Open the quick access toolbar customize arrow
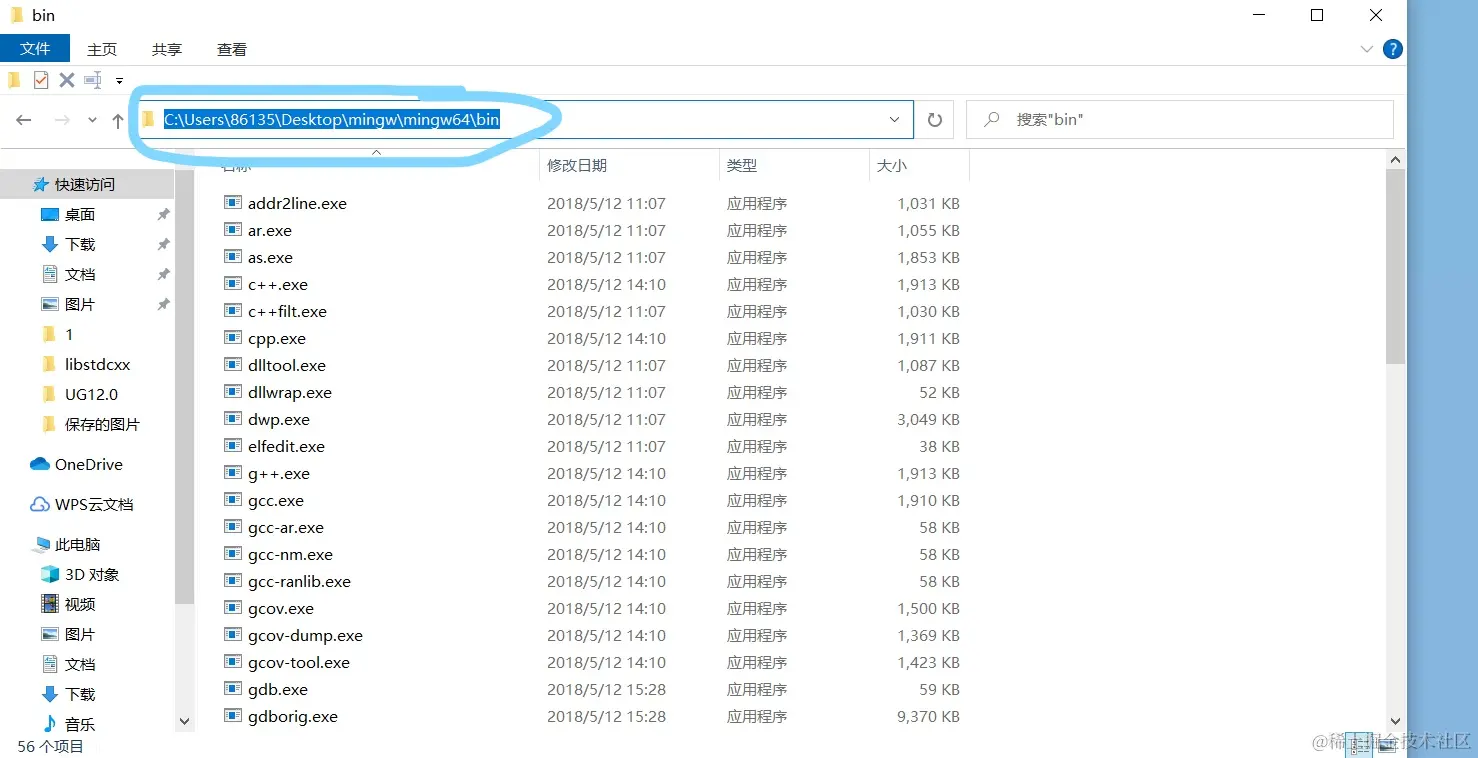Screen dimensions: 1478x758 [119, 81]
